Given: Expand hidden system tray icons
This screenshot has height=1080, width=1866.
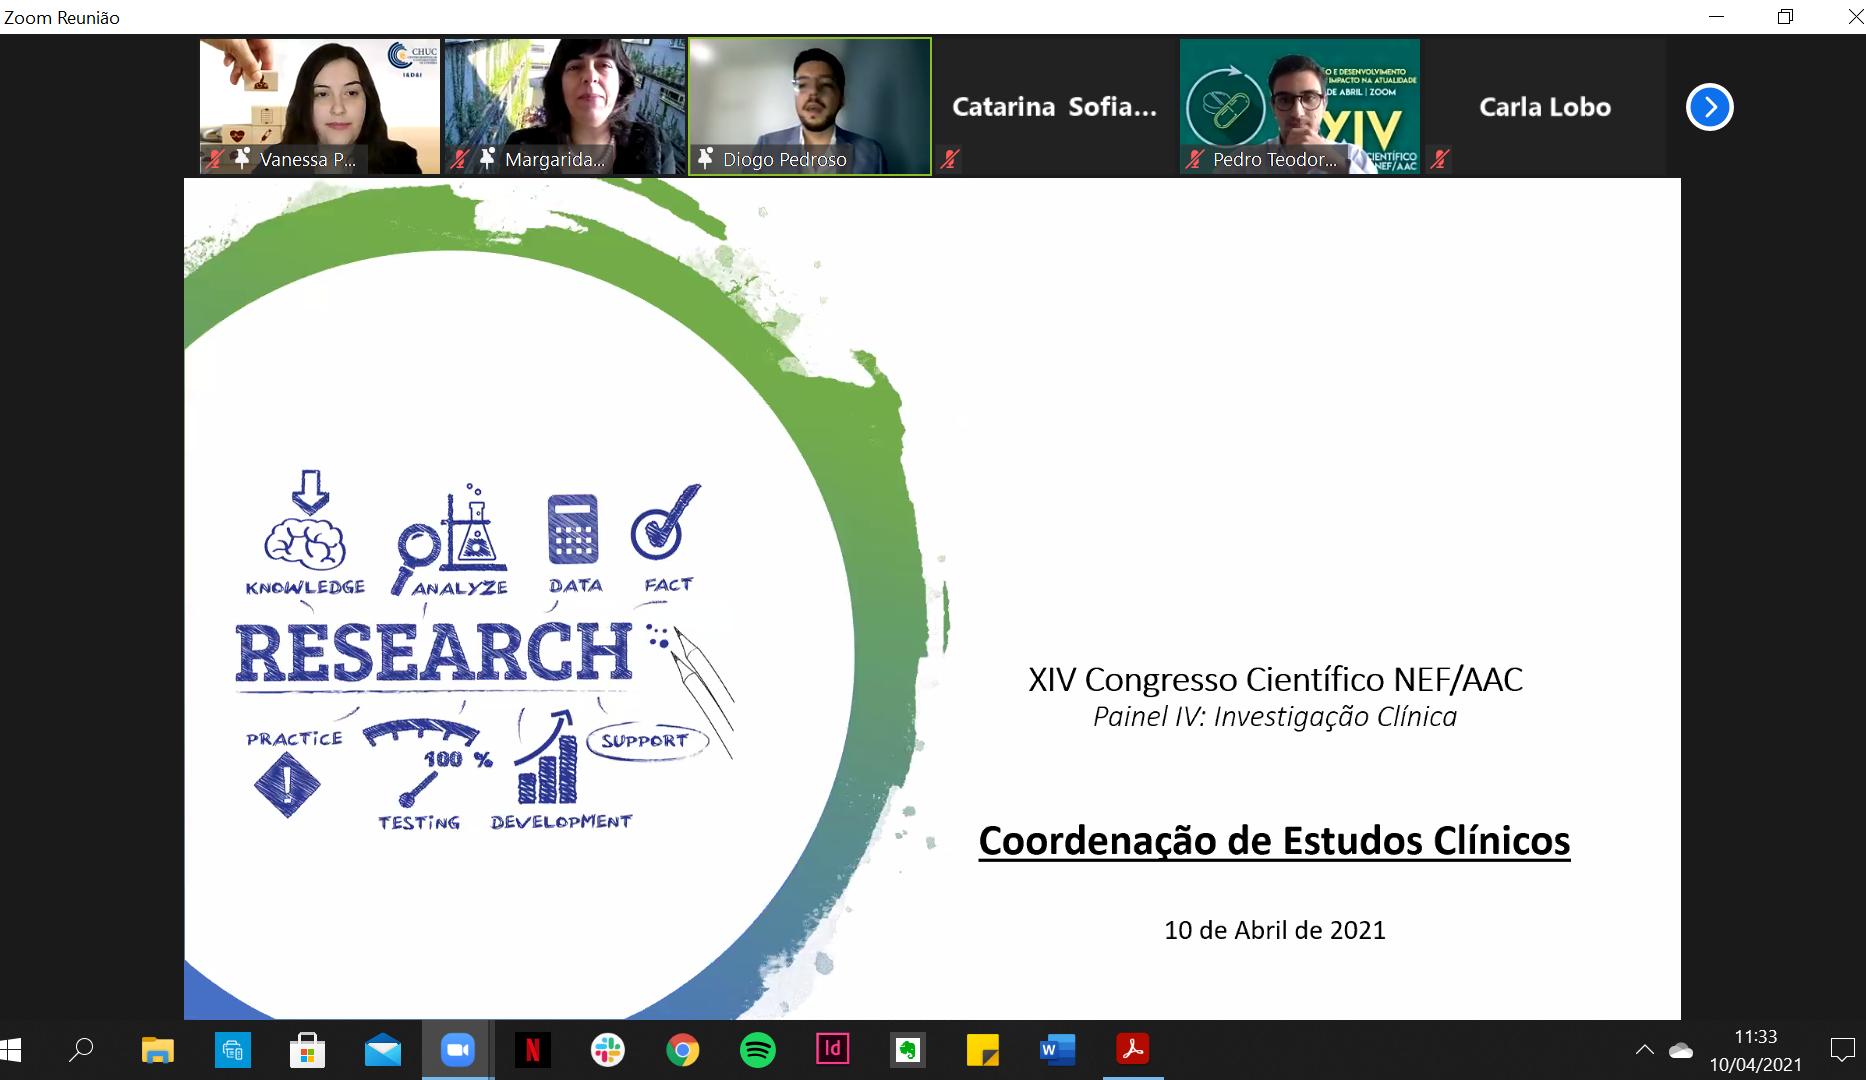Looking at the screenshot, I should tap(1644, 1050).
